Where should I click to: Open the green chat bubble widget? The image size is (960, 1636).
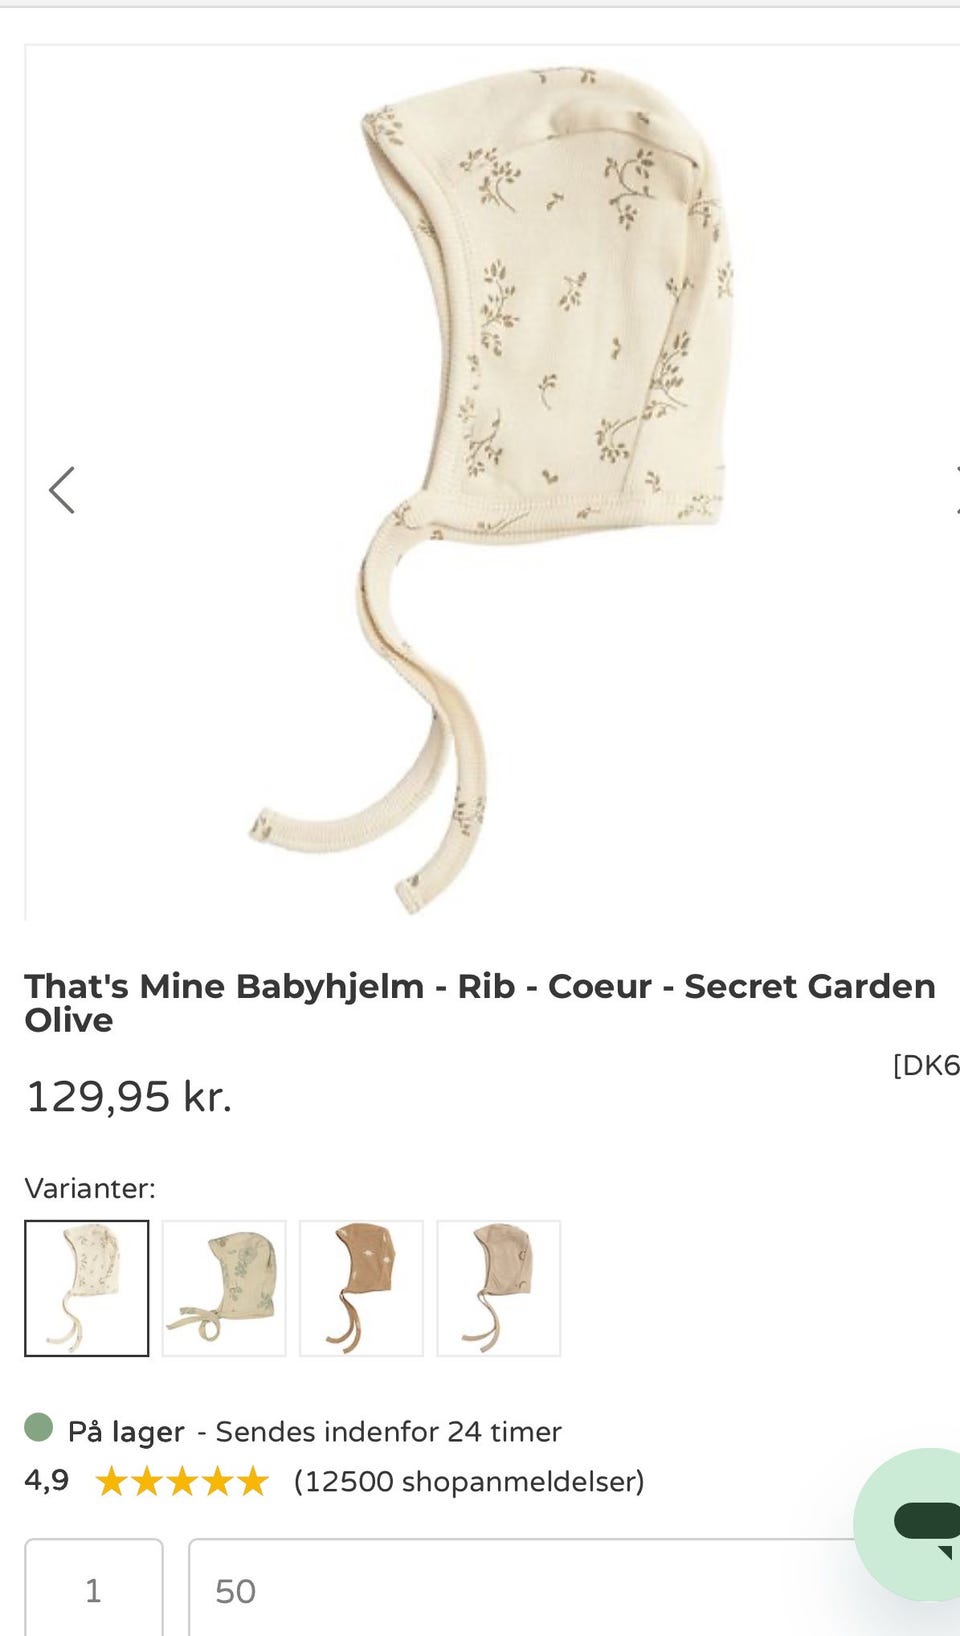[908, 1523]
